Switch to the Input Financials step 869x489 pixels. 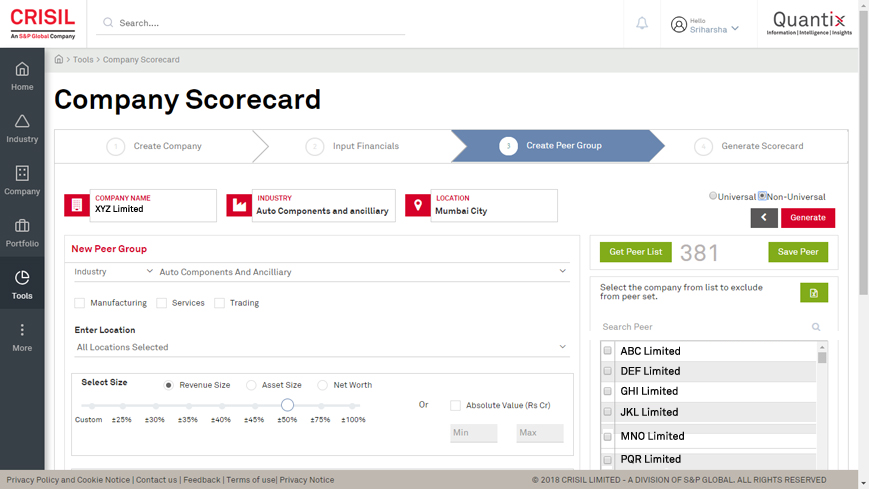coord(365,146)
